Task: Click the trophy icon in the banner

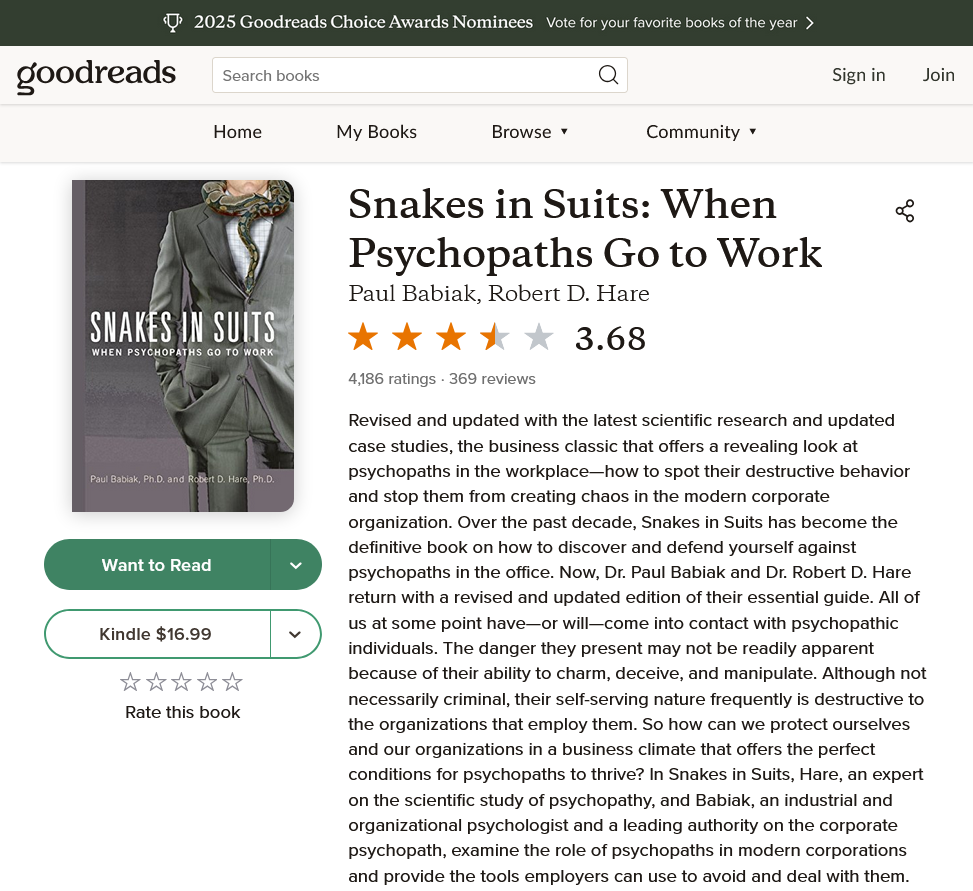Action: (x=172, y=22)
